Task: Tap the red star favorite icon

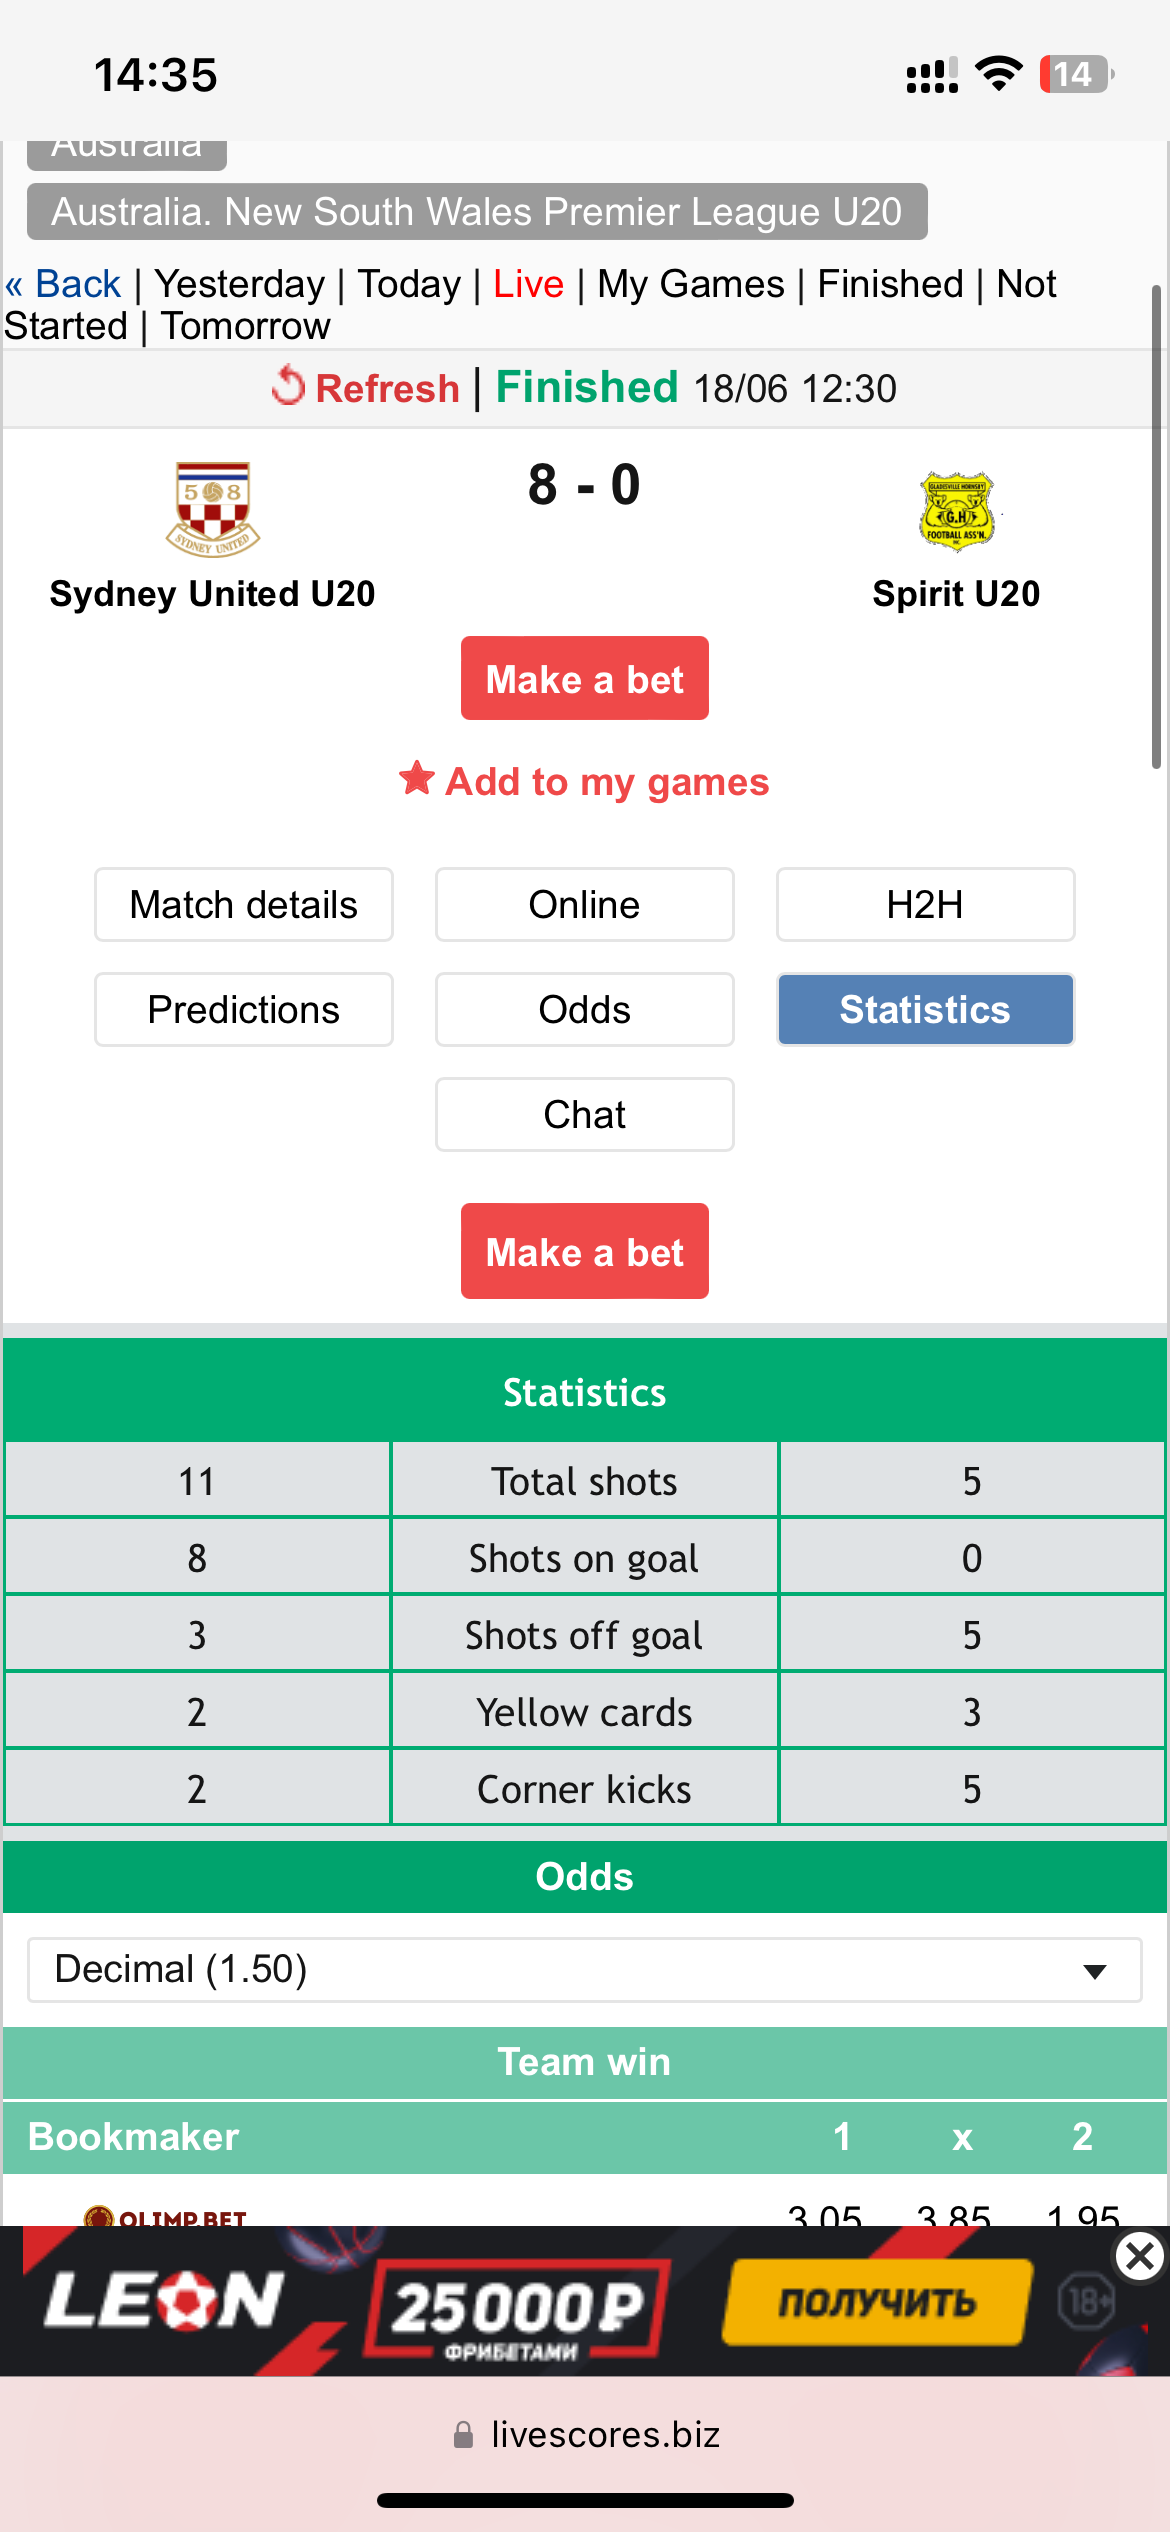Action: click(x=416, y=779)
